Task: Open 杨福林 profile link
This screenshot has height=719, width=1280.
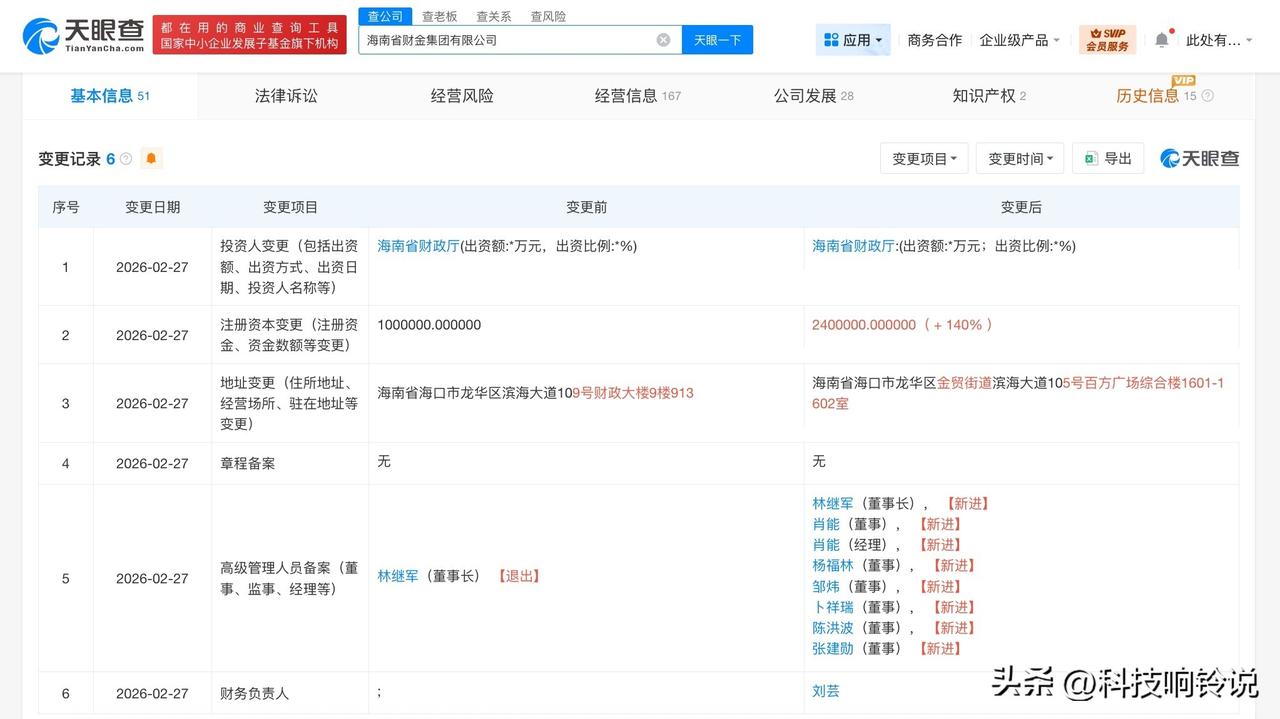Action: pos(833,566)
